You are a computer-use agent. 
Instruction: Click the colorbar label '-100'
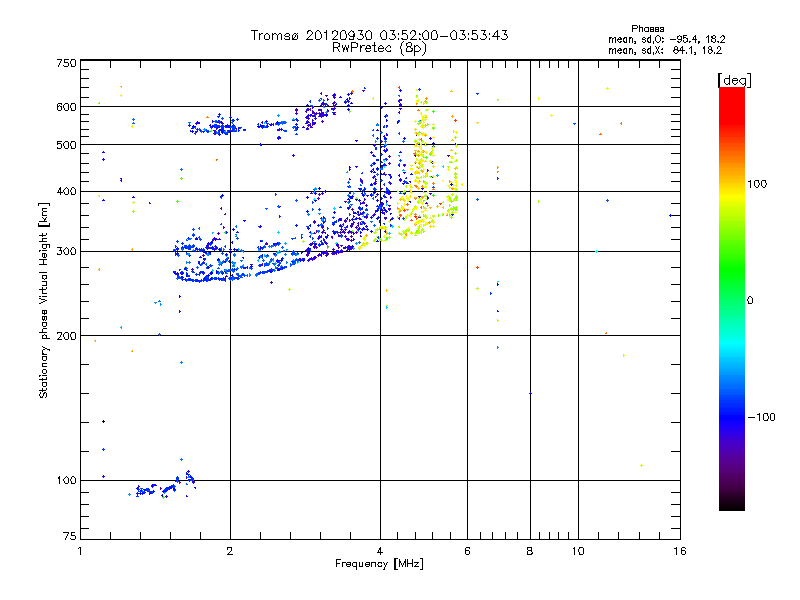761,417
